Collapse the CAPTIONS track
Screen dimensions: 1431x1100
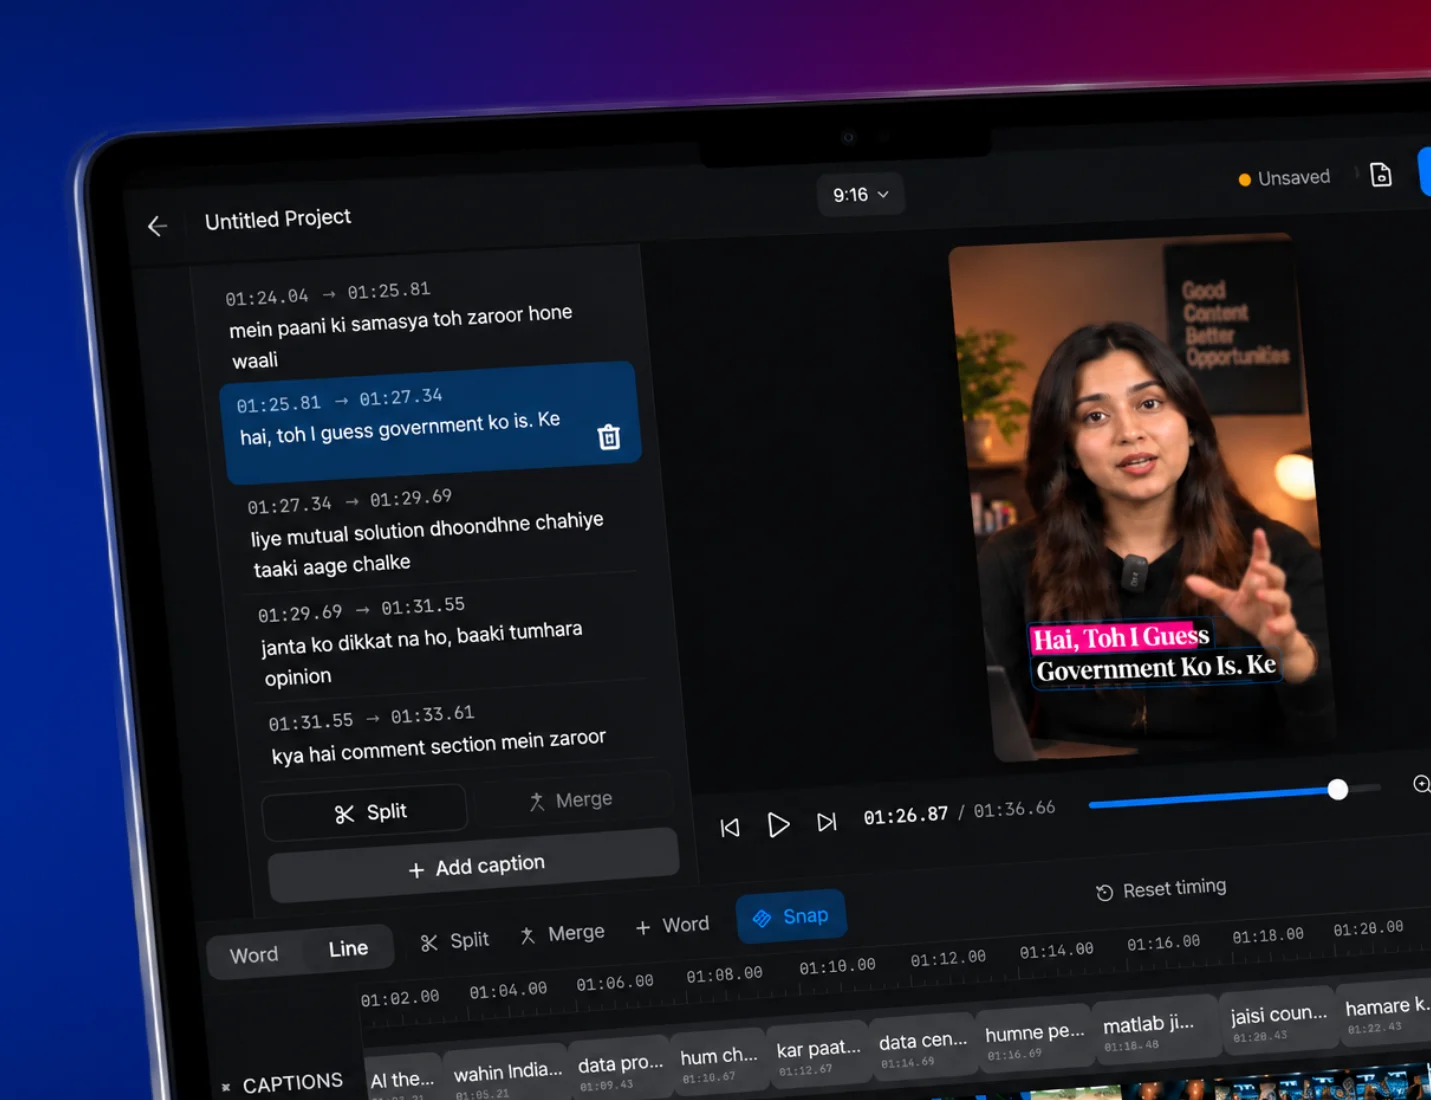pos(226,1086)
